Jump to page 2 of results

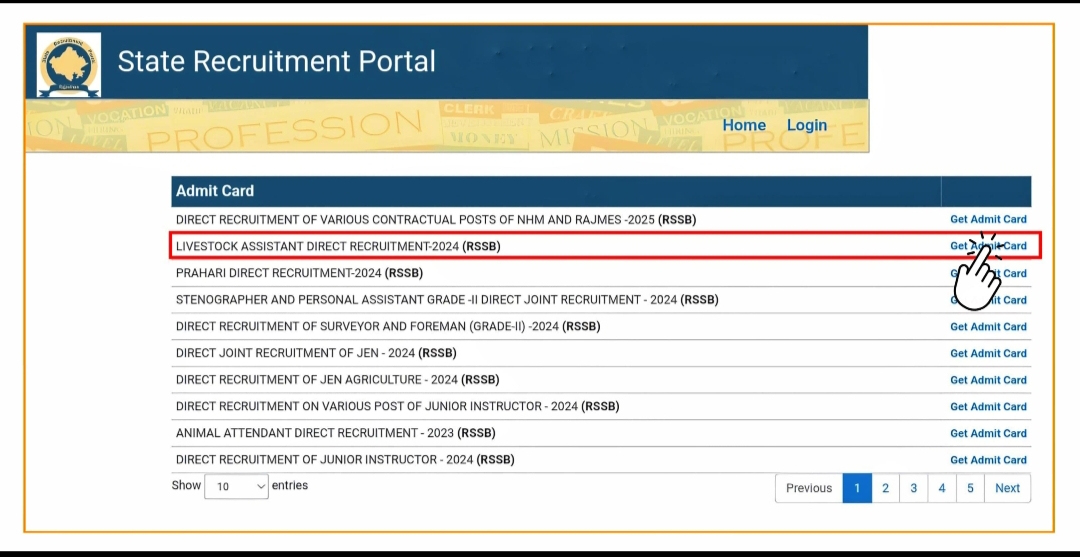click(885, 488)
